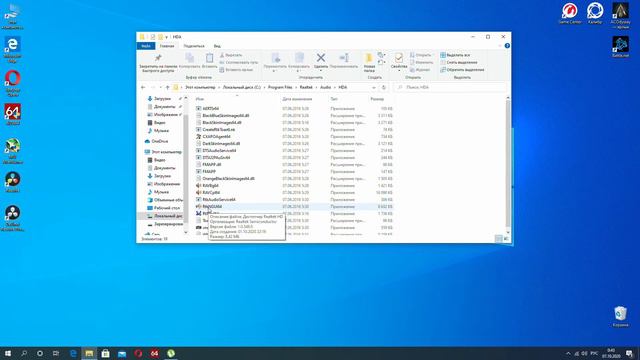
Task: Click Этот компьютер in address breadcrumb
Action: pyautogui.click(x=200, y=87)
